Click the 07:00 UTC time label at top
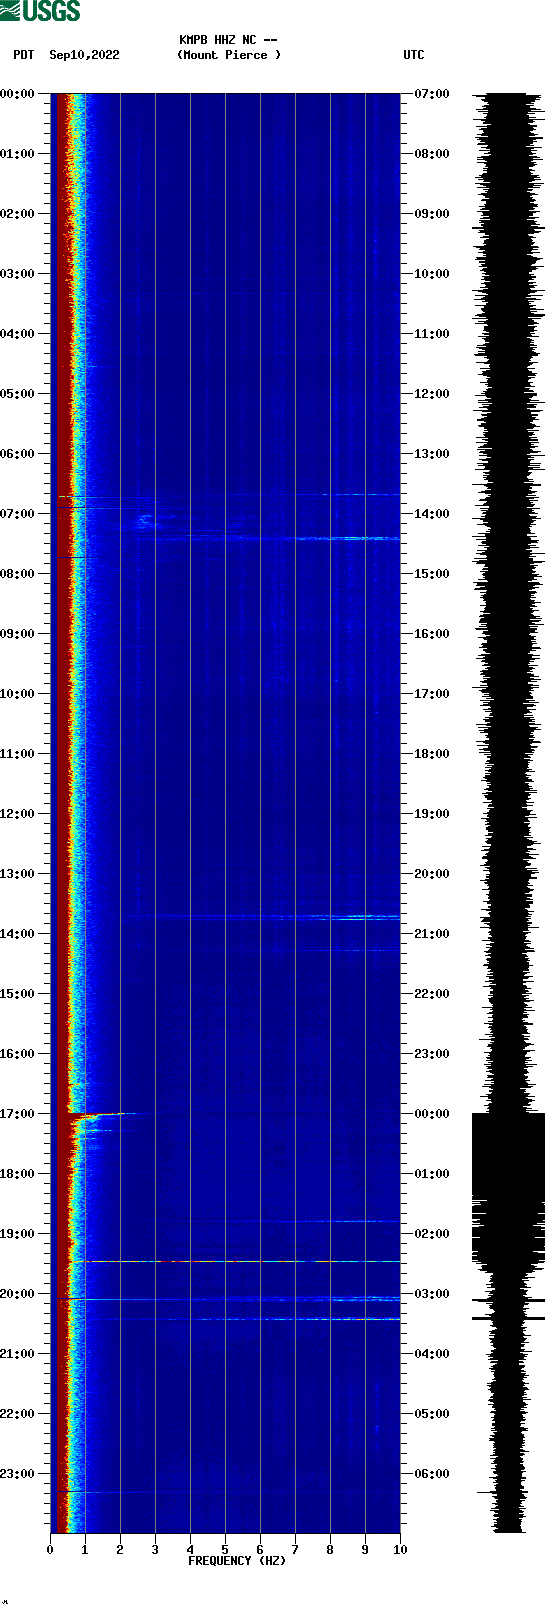Viewport: 552px width, 1613px height. pos(432,94)
